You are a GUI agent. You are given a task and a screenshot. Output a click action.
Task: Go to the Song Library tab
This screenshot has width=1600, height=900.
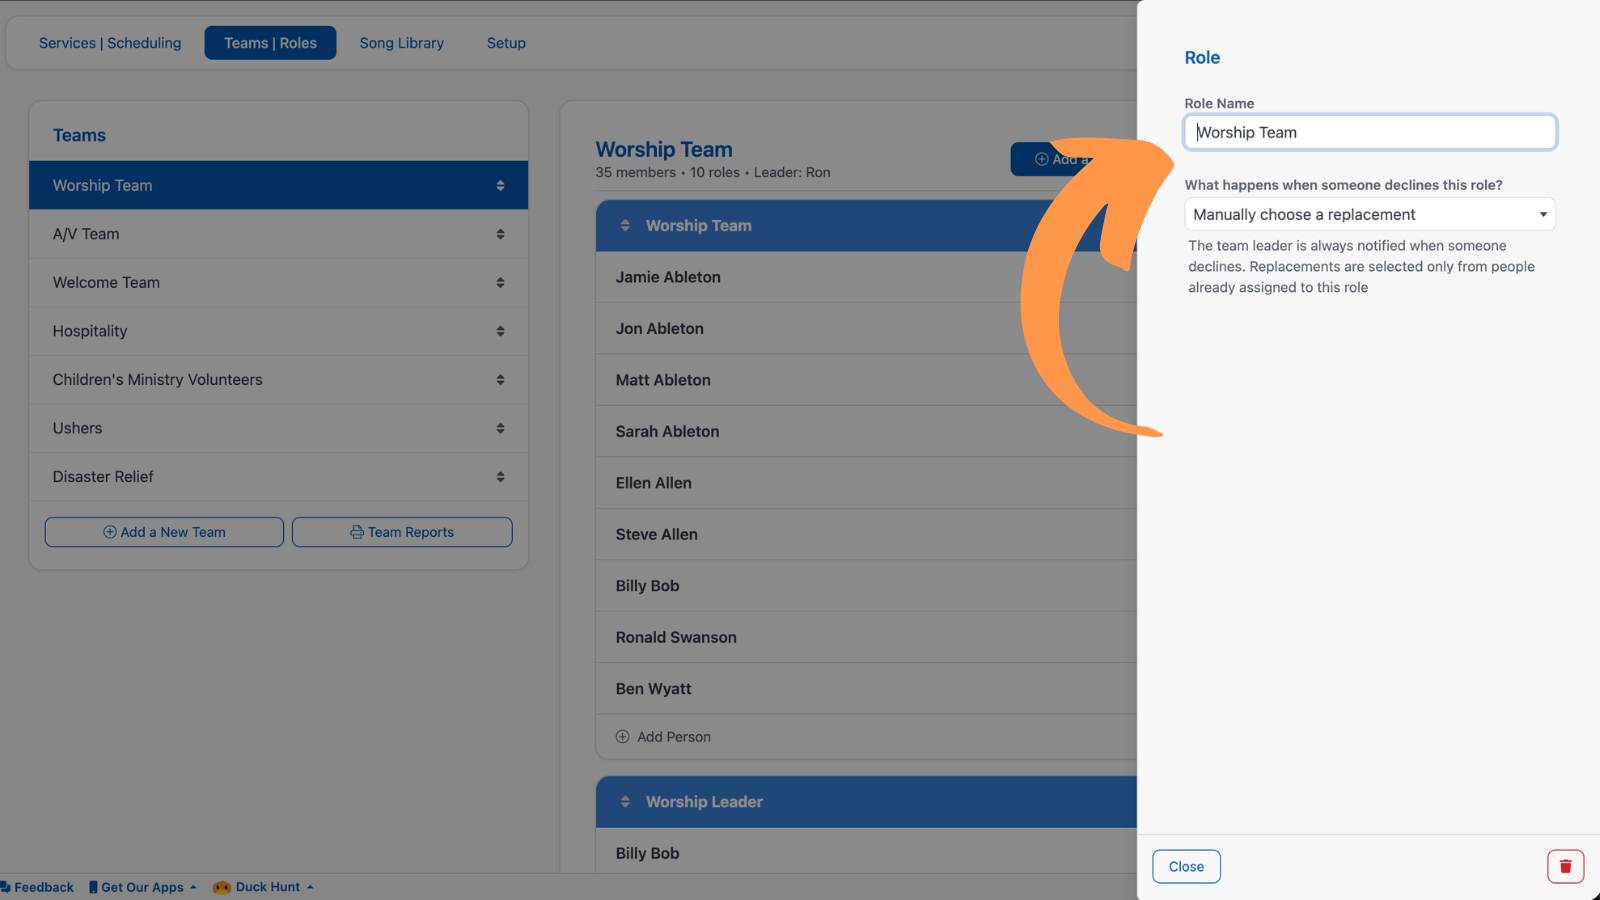tap(402, 43)
